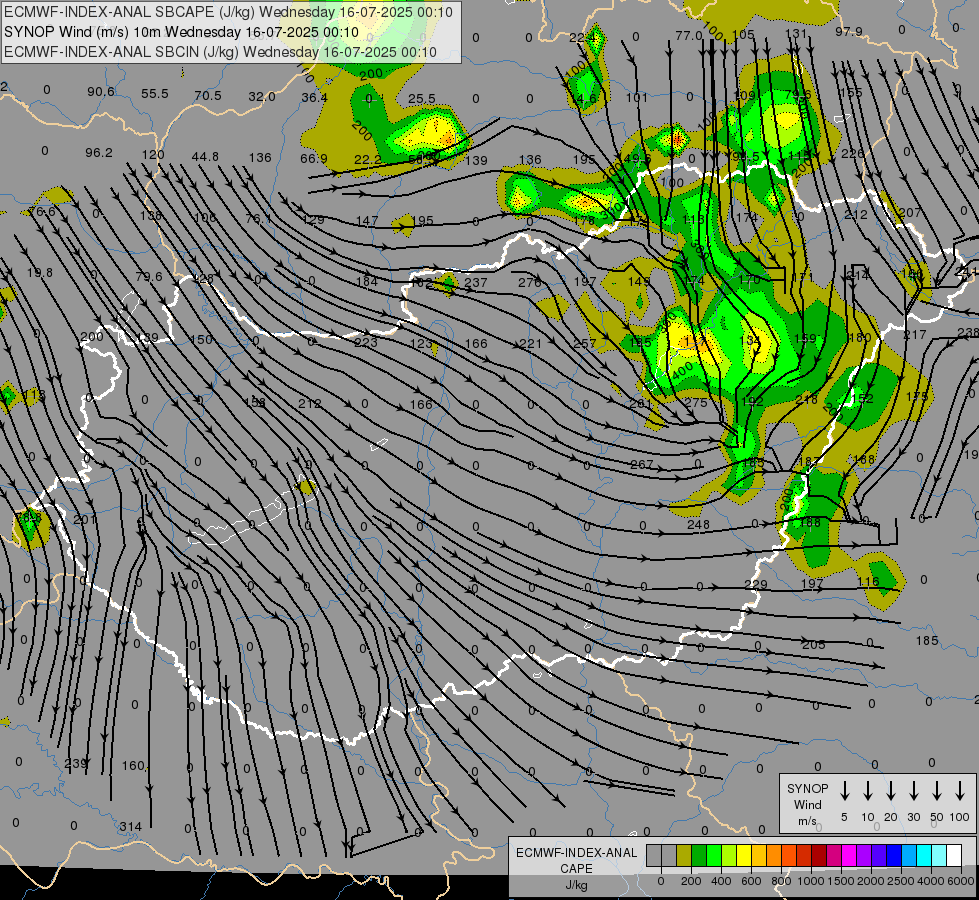Click the J/kg unit label in legend
The width and height of the screenshot is (979, 900).
pos(576,885)
